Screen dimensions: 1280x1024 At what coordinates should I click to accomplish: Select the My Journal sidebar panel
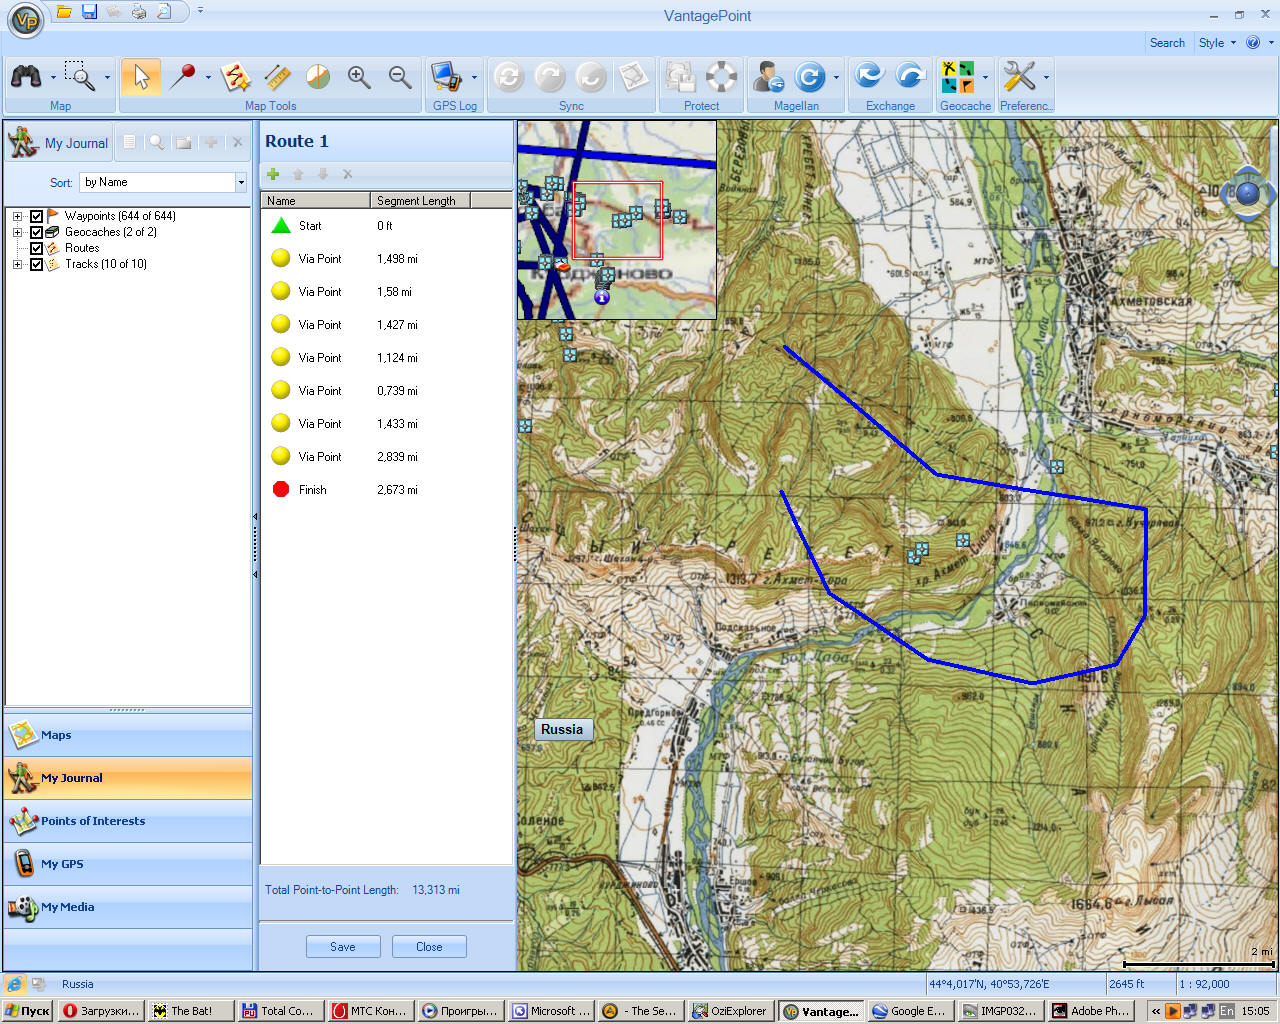tap(128, 778)
